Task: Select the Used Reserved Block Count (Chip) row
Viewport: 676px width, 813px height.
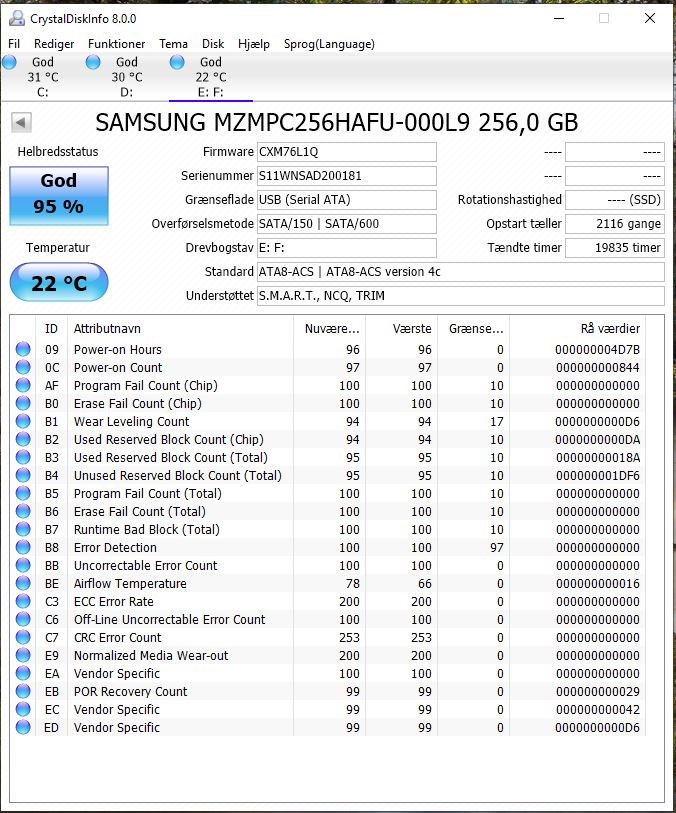Action: click(x=328, y=439)
